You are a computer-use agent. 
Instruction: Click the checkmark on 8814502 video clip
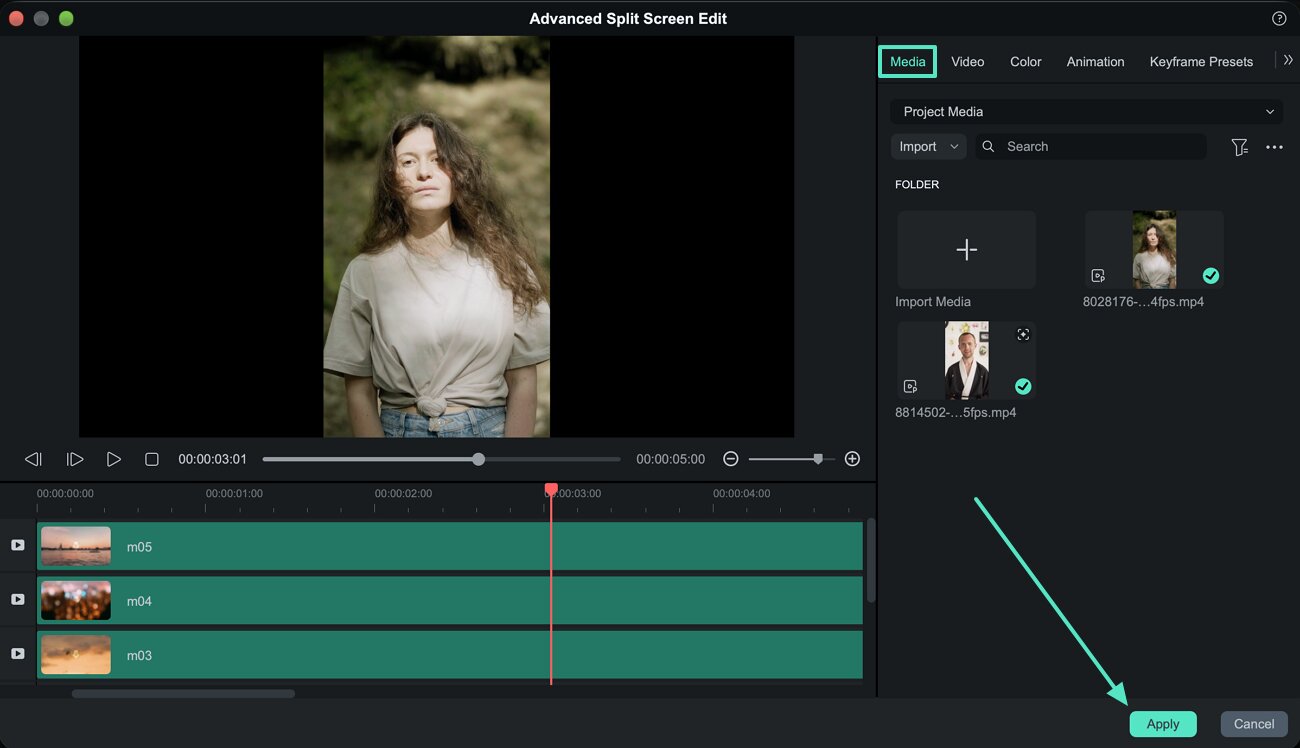(x=1023, y=386)
